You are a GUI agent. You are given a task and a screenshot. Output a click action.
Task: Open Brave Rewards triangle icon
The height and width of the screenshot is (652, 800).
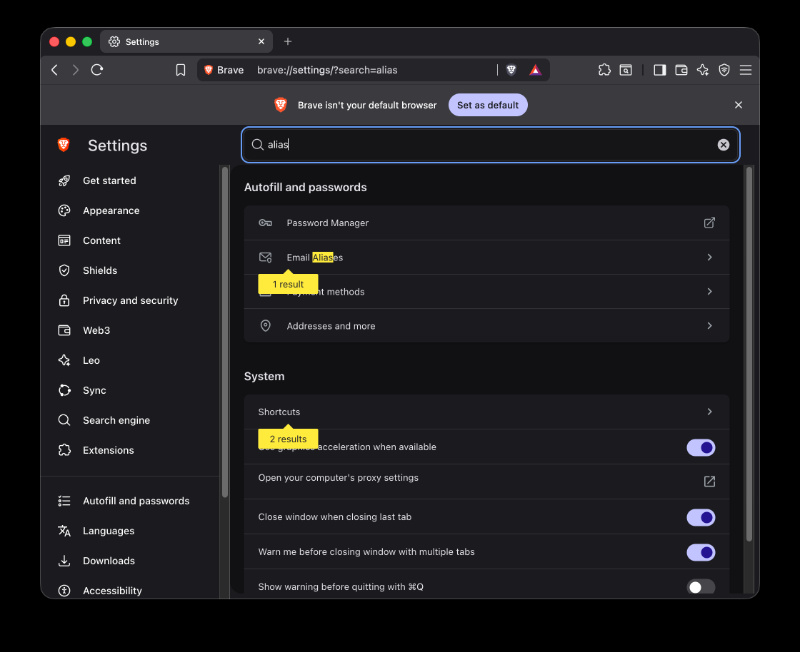pyautogui.click(x=535, y=70)
